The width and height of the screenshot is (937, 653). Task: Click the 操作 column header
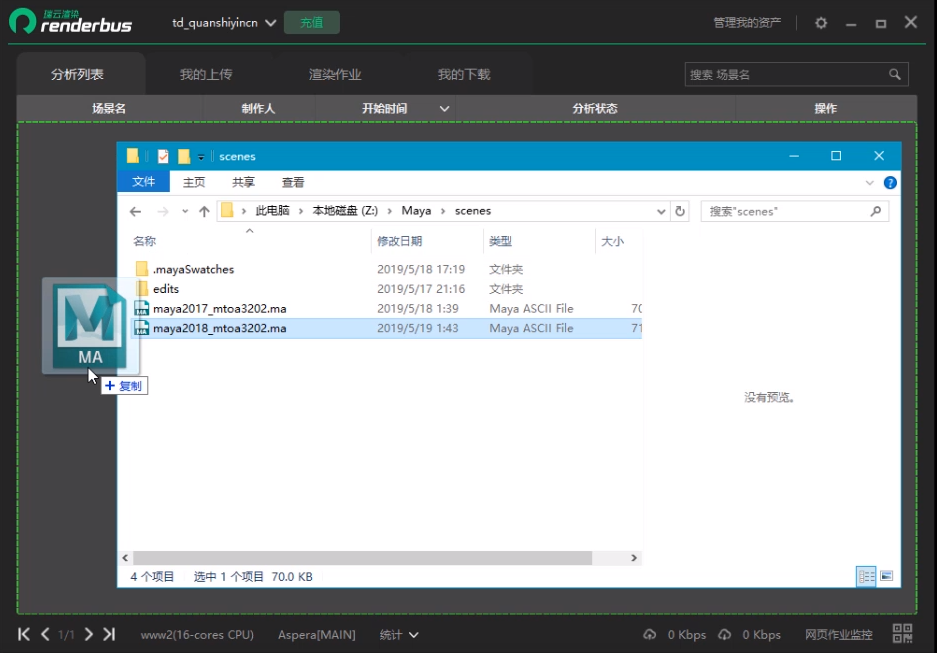click(826, 108)
